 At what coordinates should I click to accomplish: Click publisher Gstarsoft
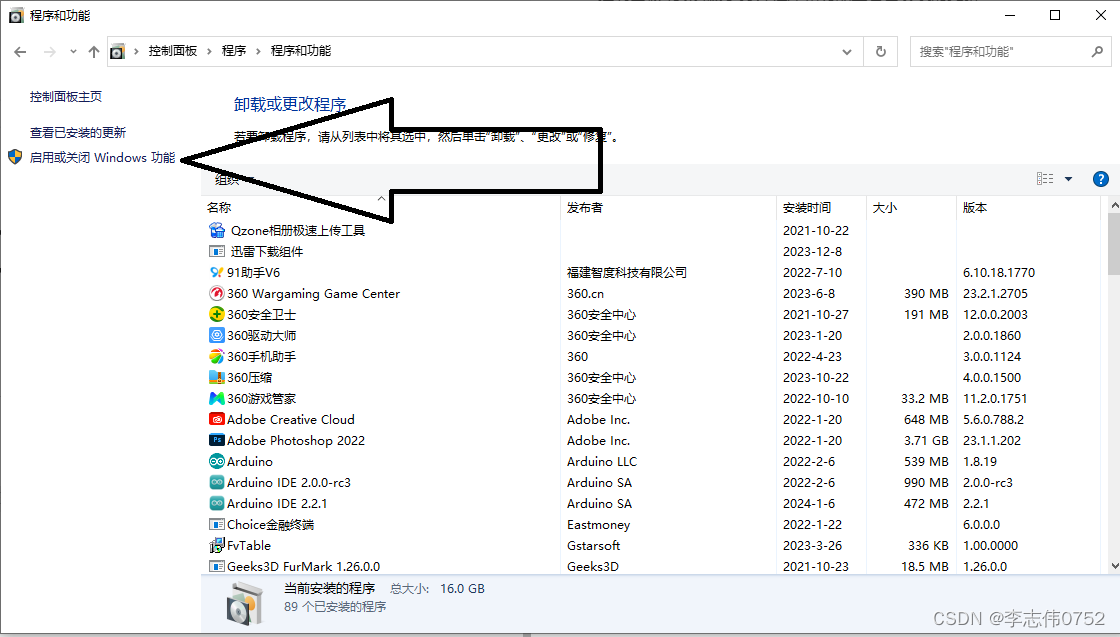pyautogui.click(x=594, y=546)
